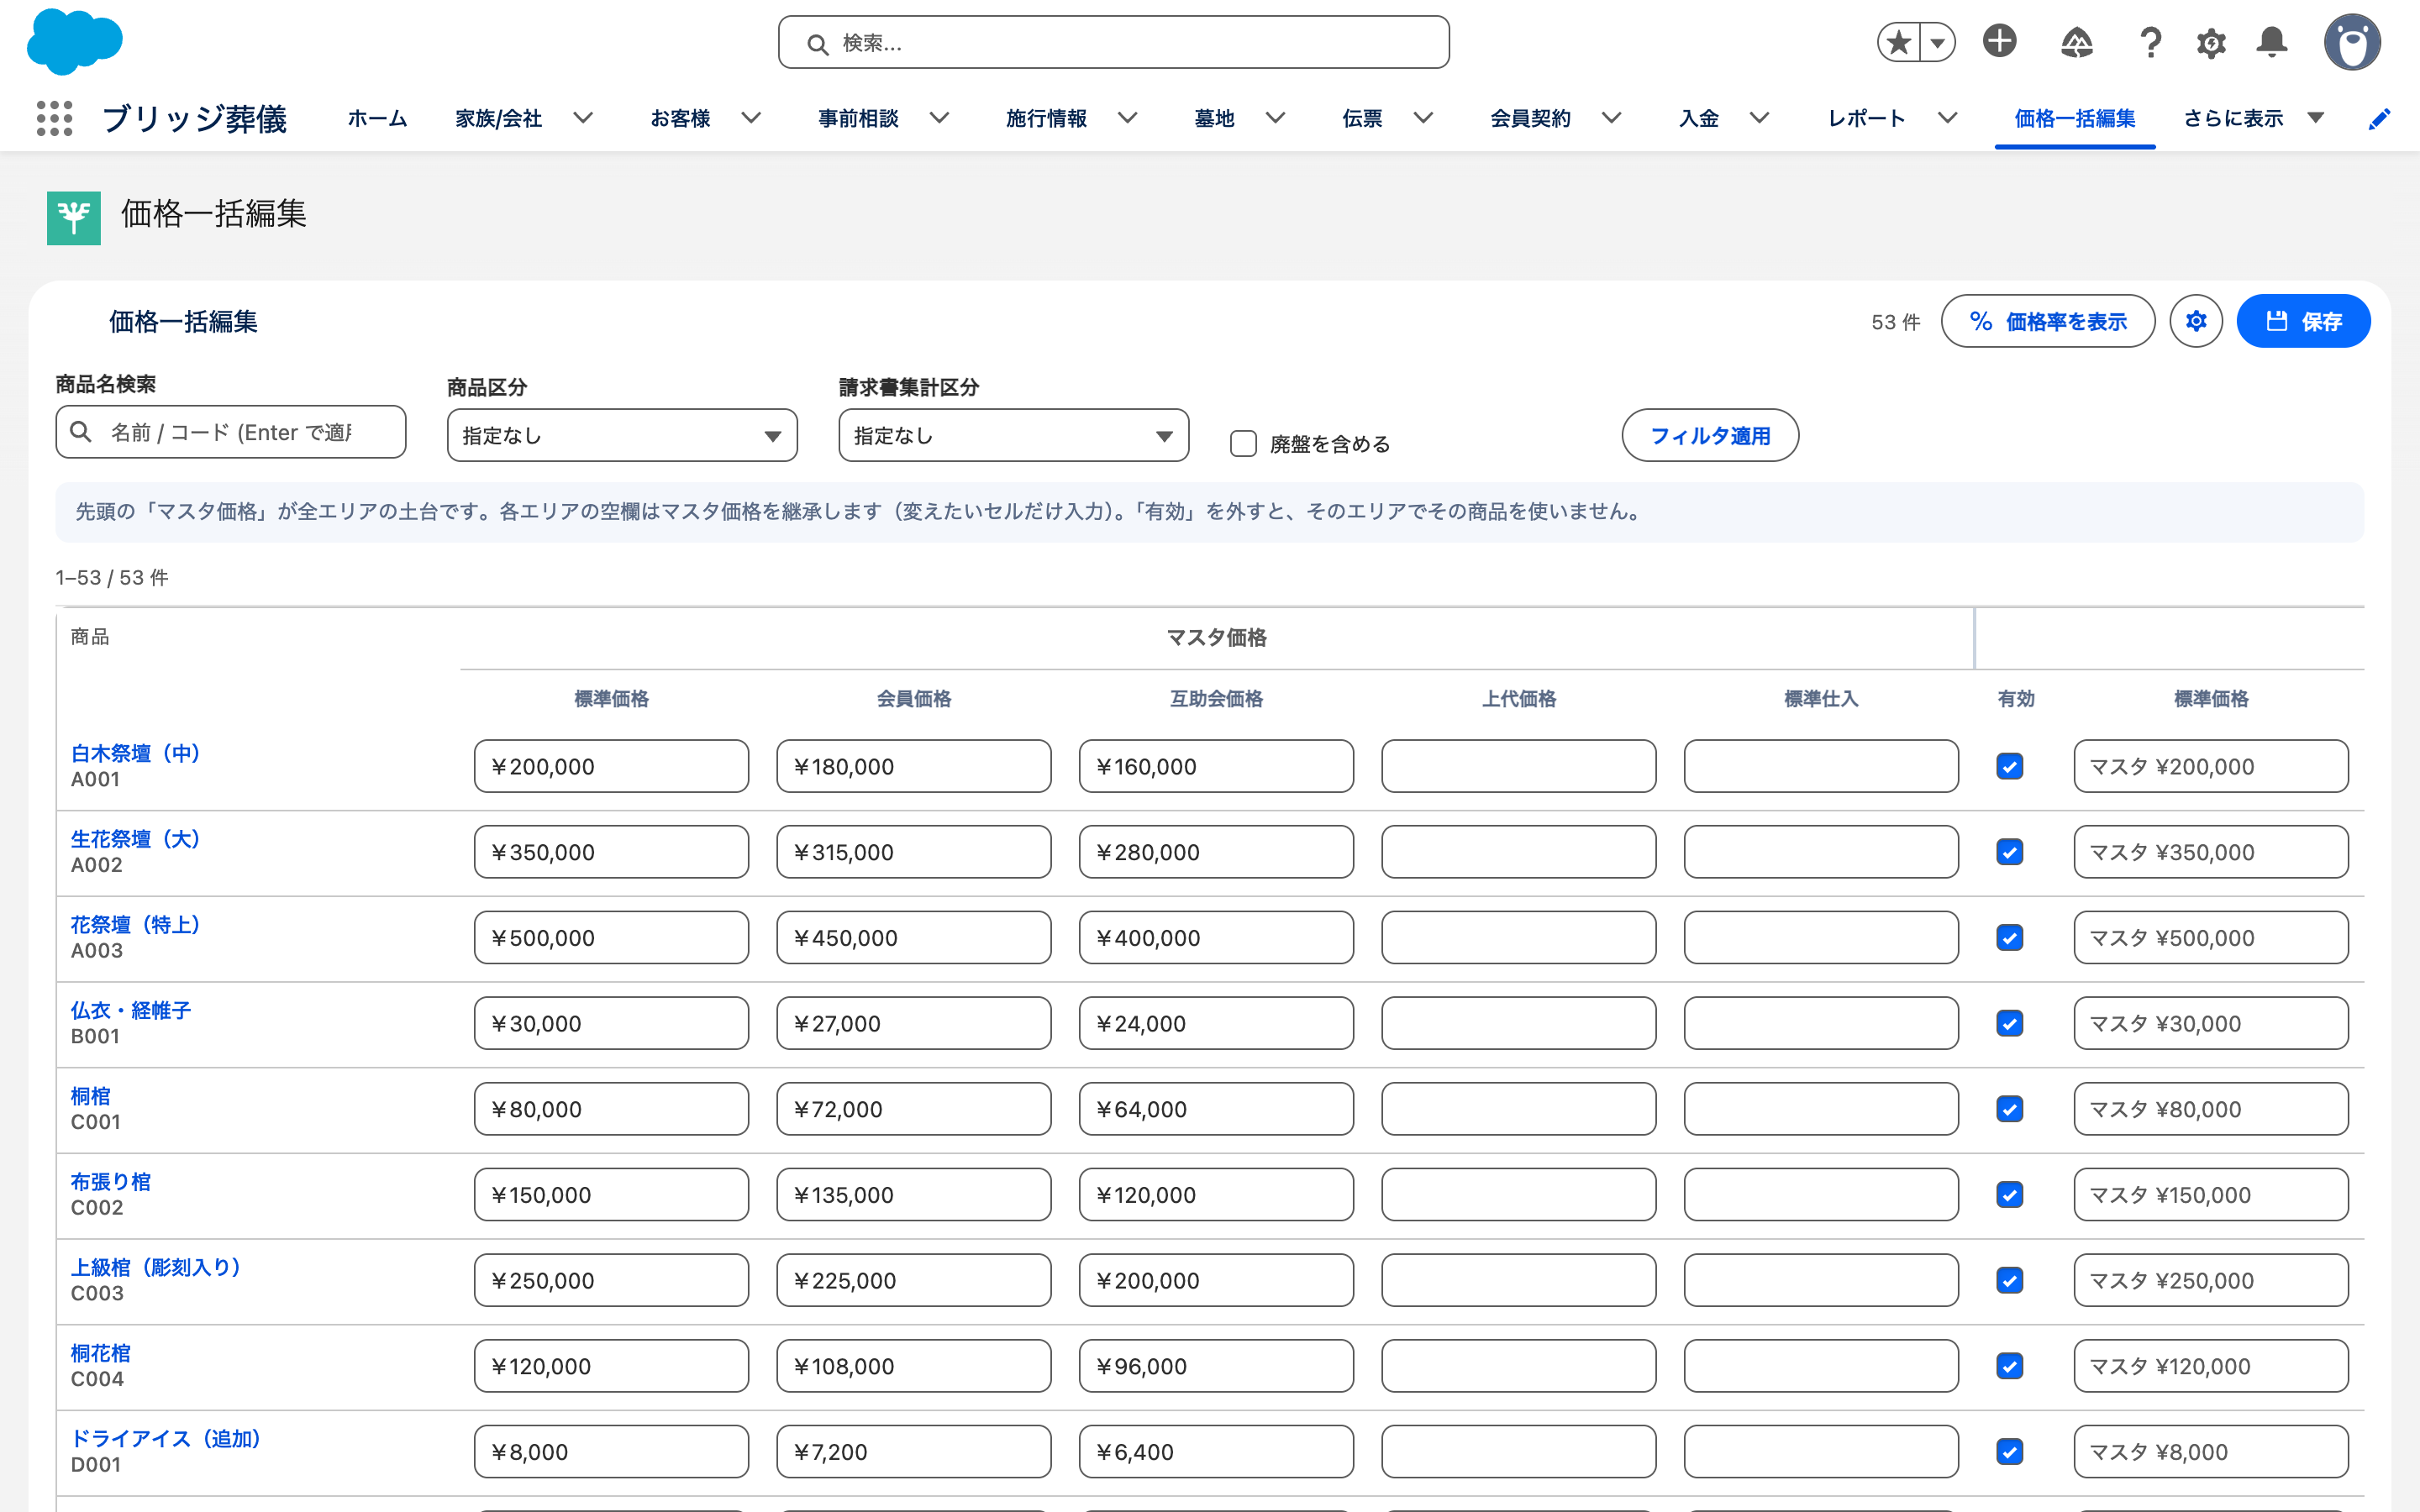Click the Salesforce cloud logo

tap(75, 42)
